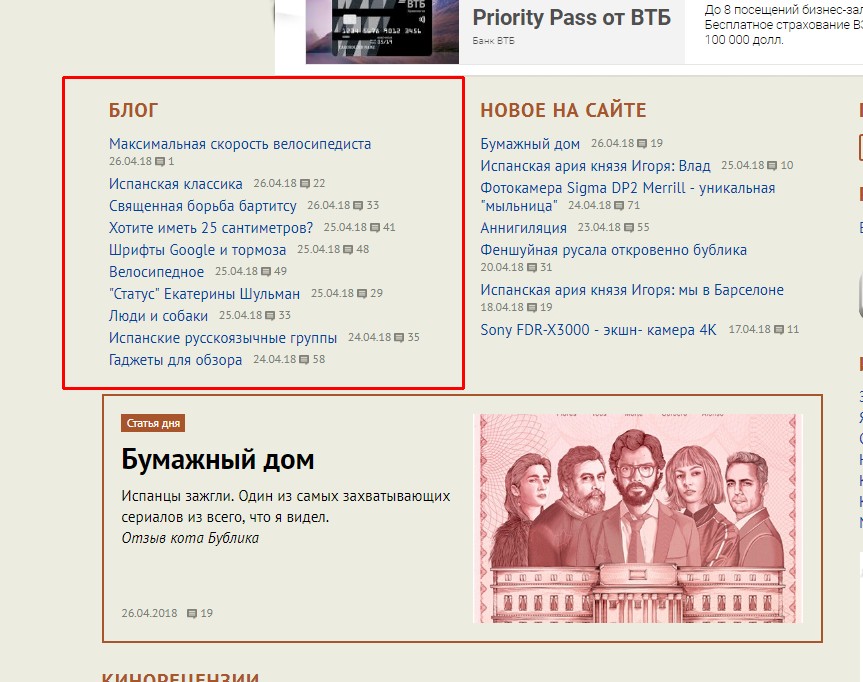Click comment icon next to Испанская классика
The width and height of the screenshot is (863, 682).
tap(306, 184)
